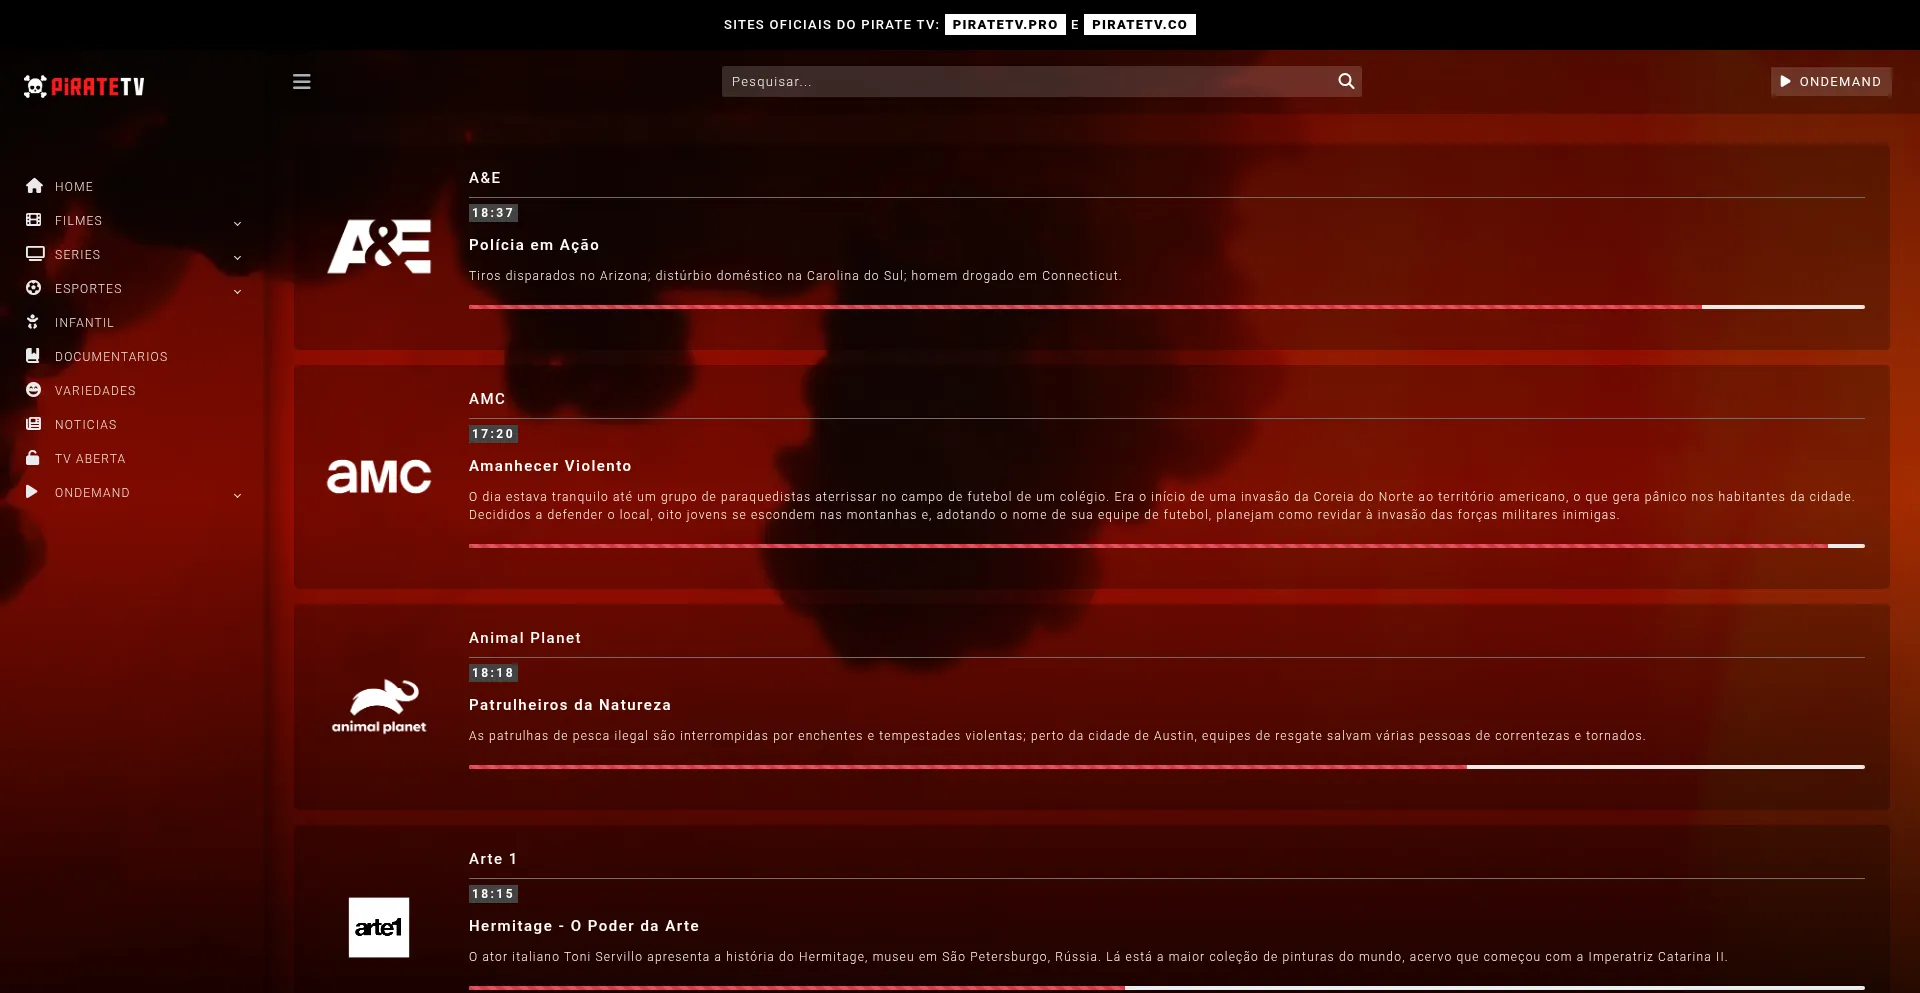Click the 18:37 time badge

pyautogui.click(x=493, y=213)
